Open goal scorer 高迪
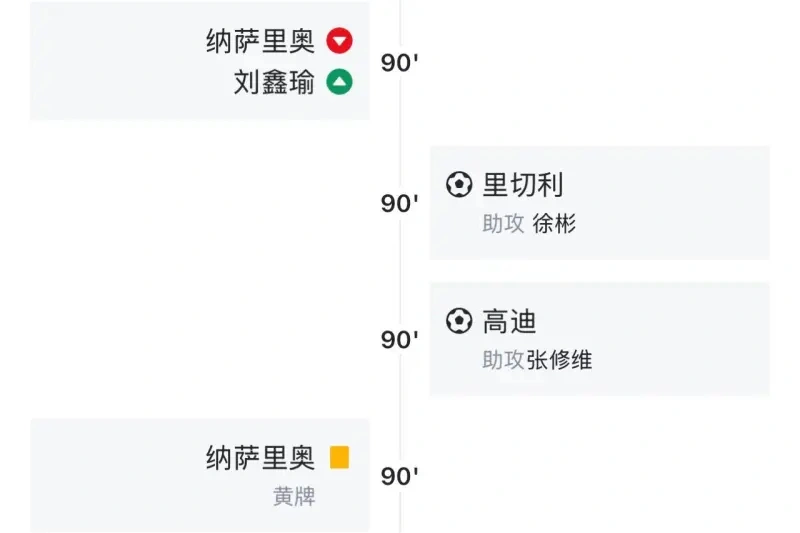 click(x=509, y=321)
